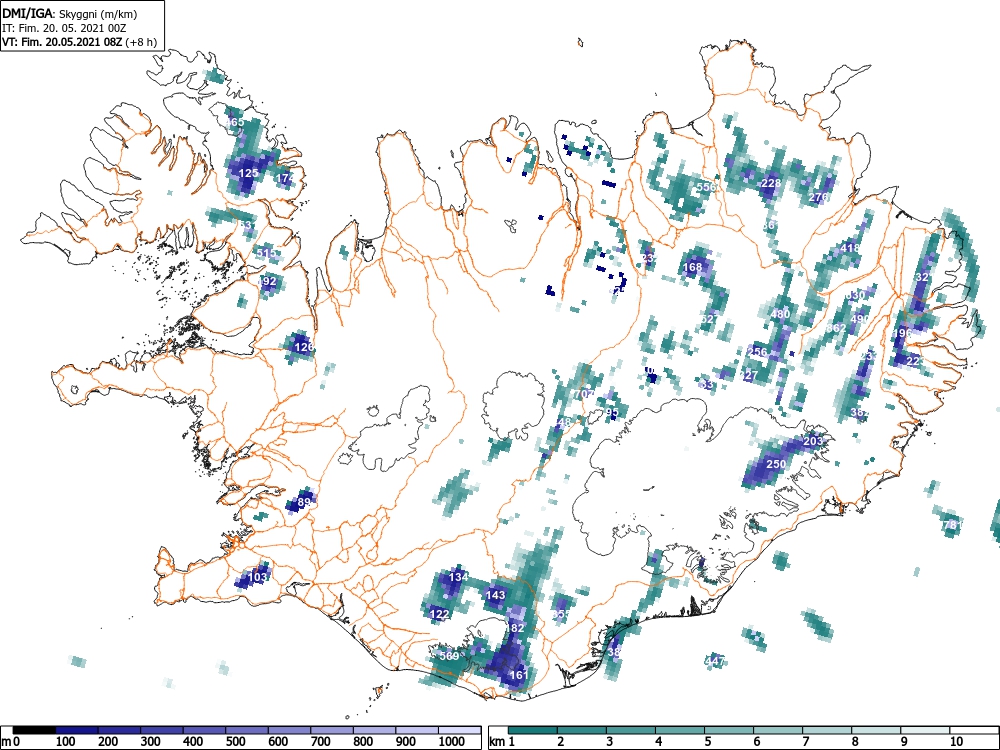
Task: Click the map value label 707
Action: [x=584, y=394]
